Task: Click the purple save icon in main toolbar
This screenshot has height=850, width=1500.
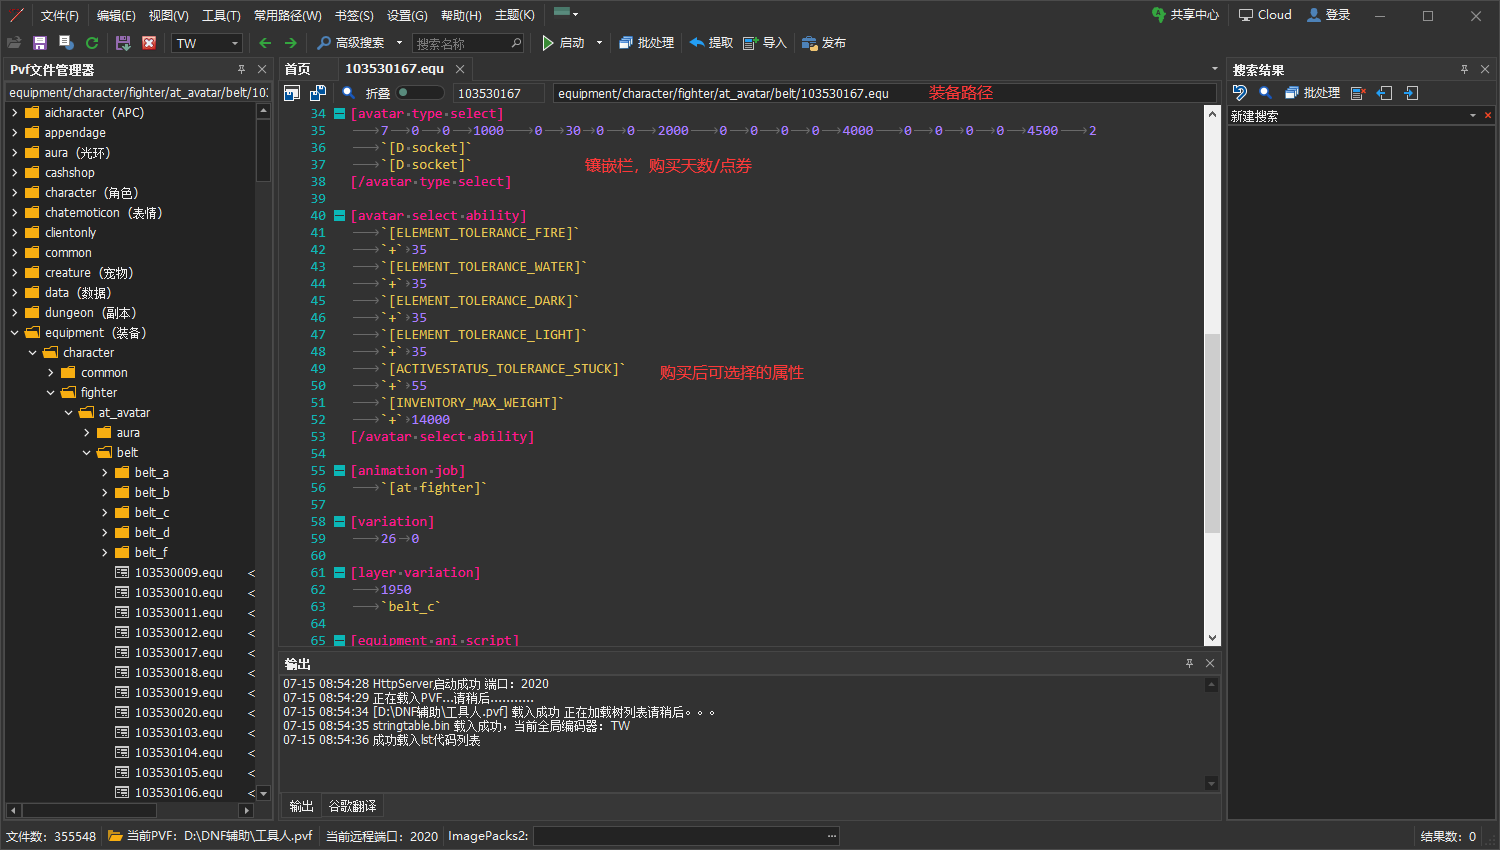Action: click(40, 43)
